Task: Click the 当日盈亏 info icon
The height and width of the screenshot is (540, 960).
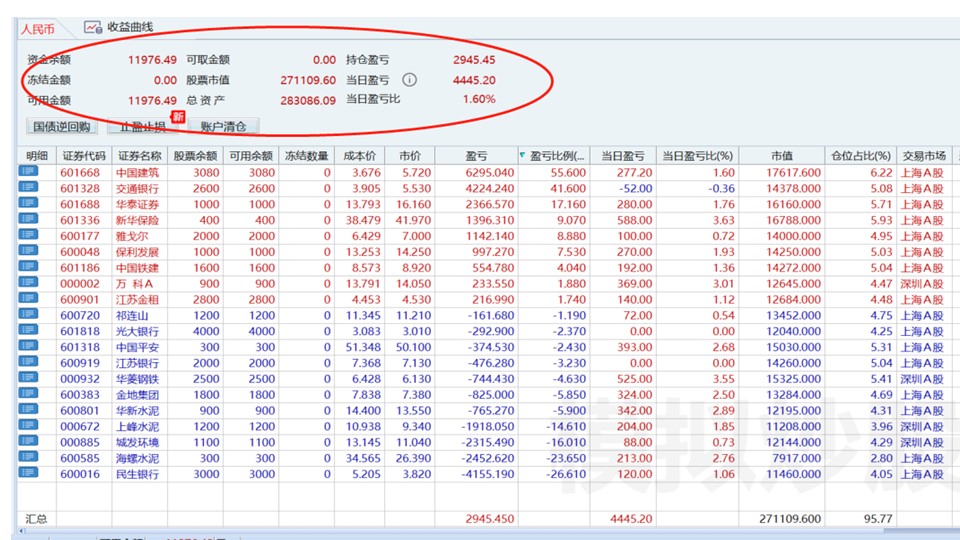Action: tap(410, 80)
